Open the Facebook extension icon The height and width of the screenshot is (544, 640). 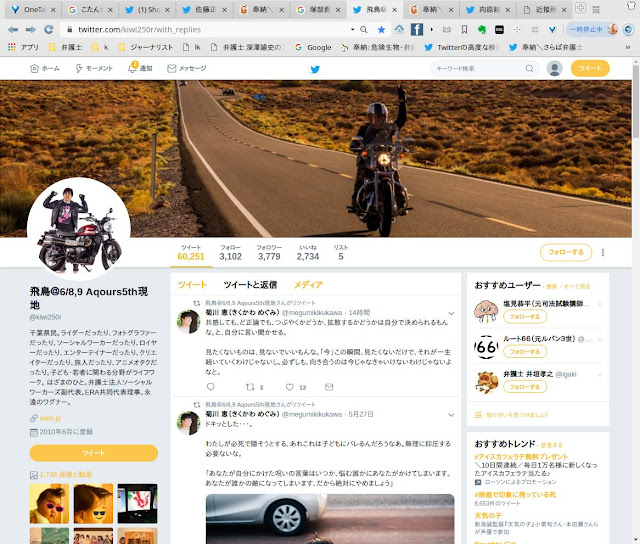coord(416,29)
